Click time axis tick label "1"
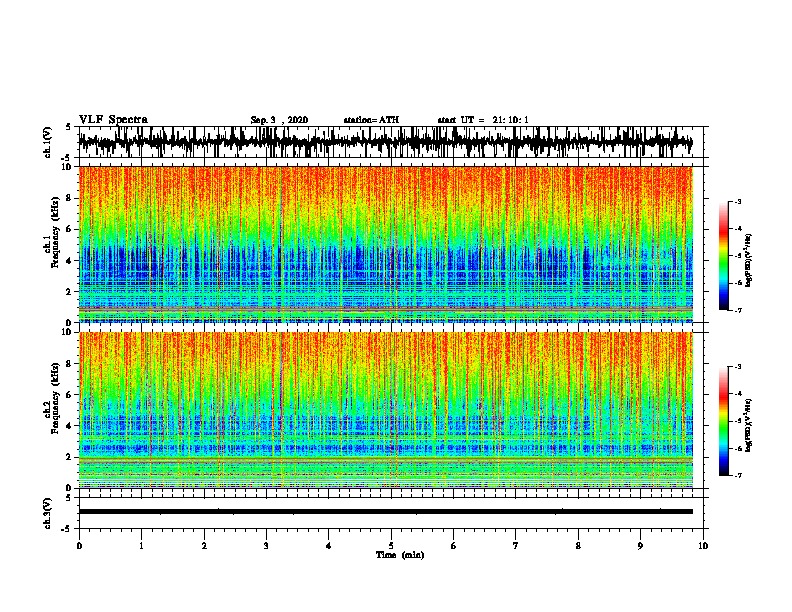Screen dimensions: 792x612 [141, 546]
